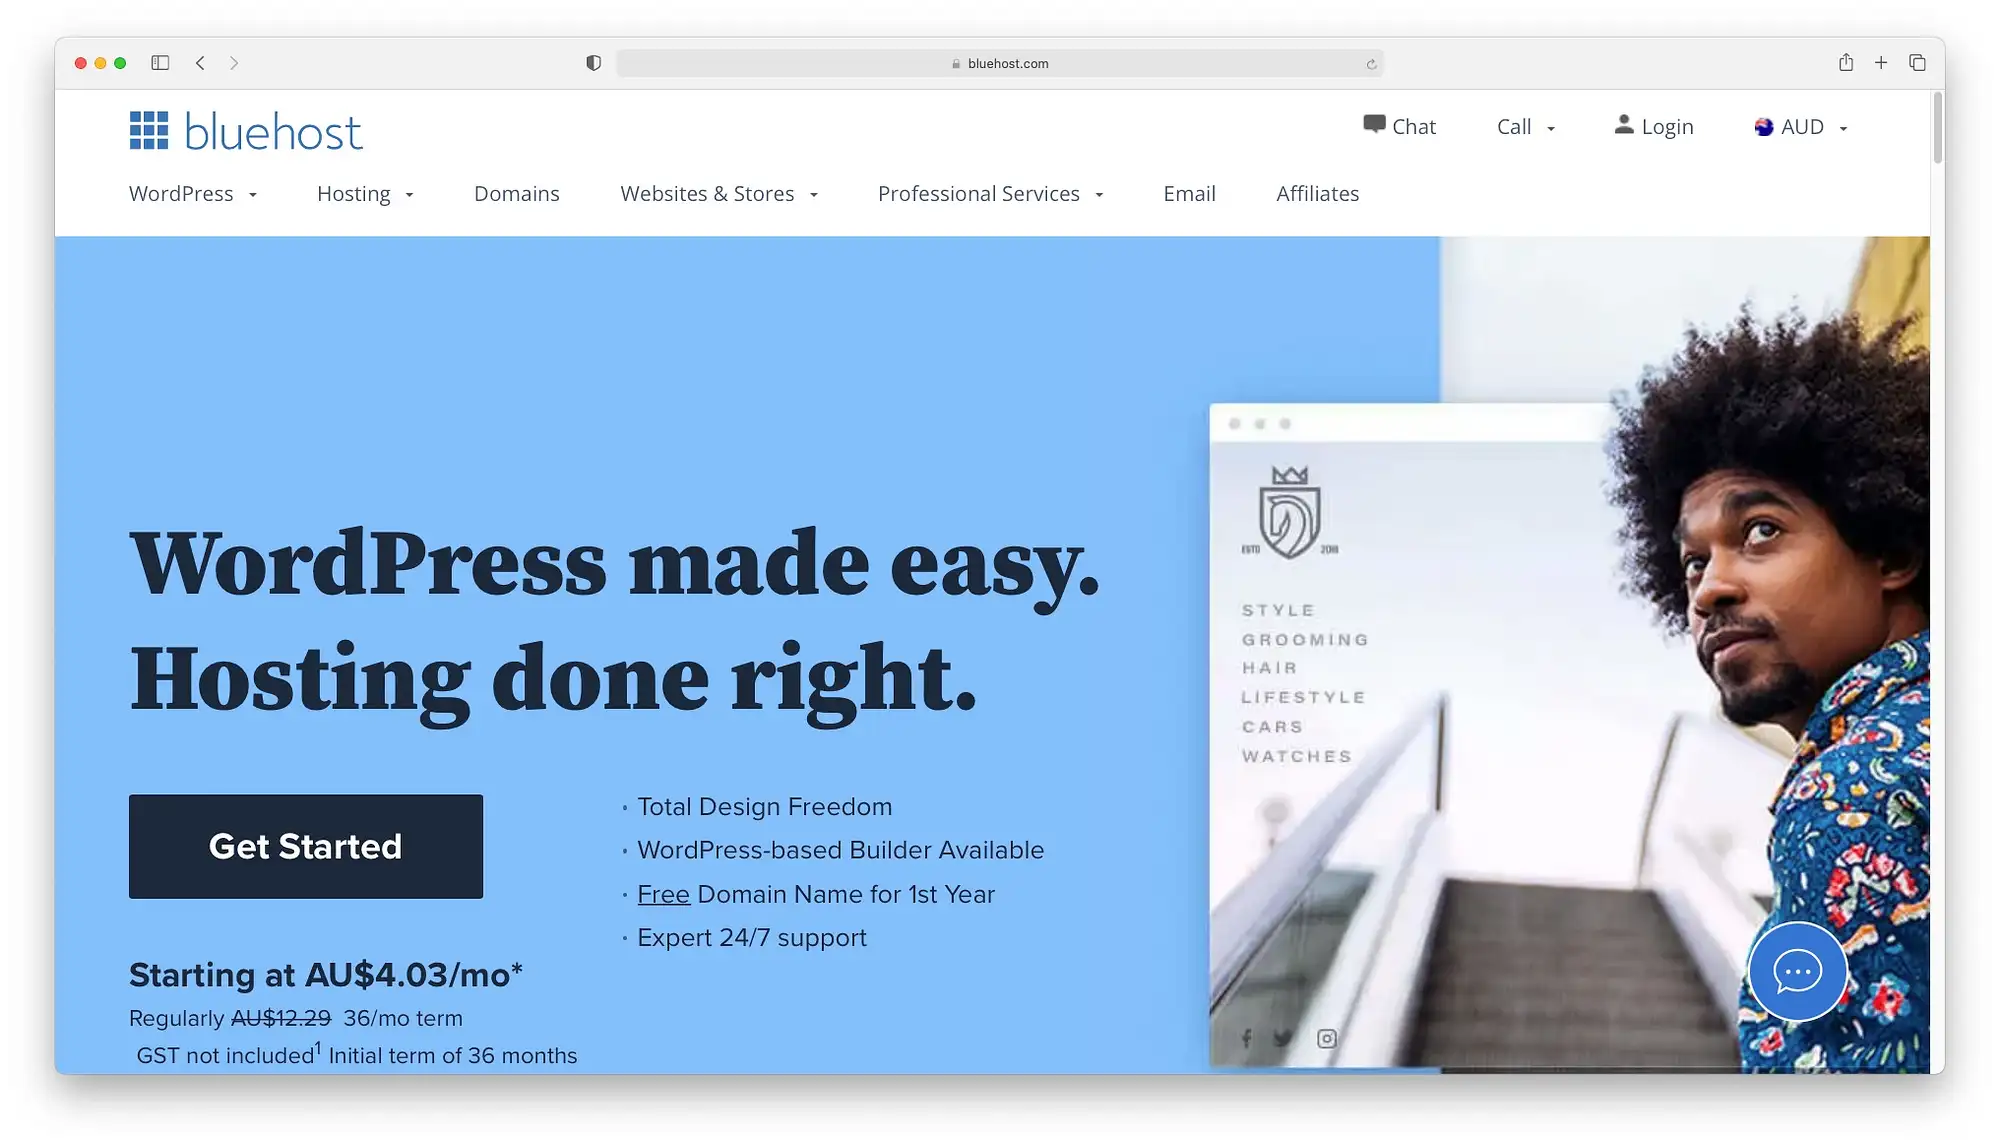Expand the AUD currency selector dropdown

point(1801,125)
